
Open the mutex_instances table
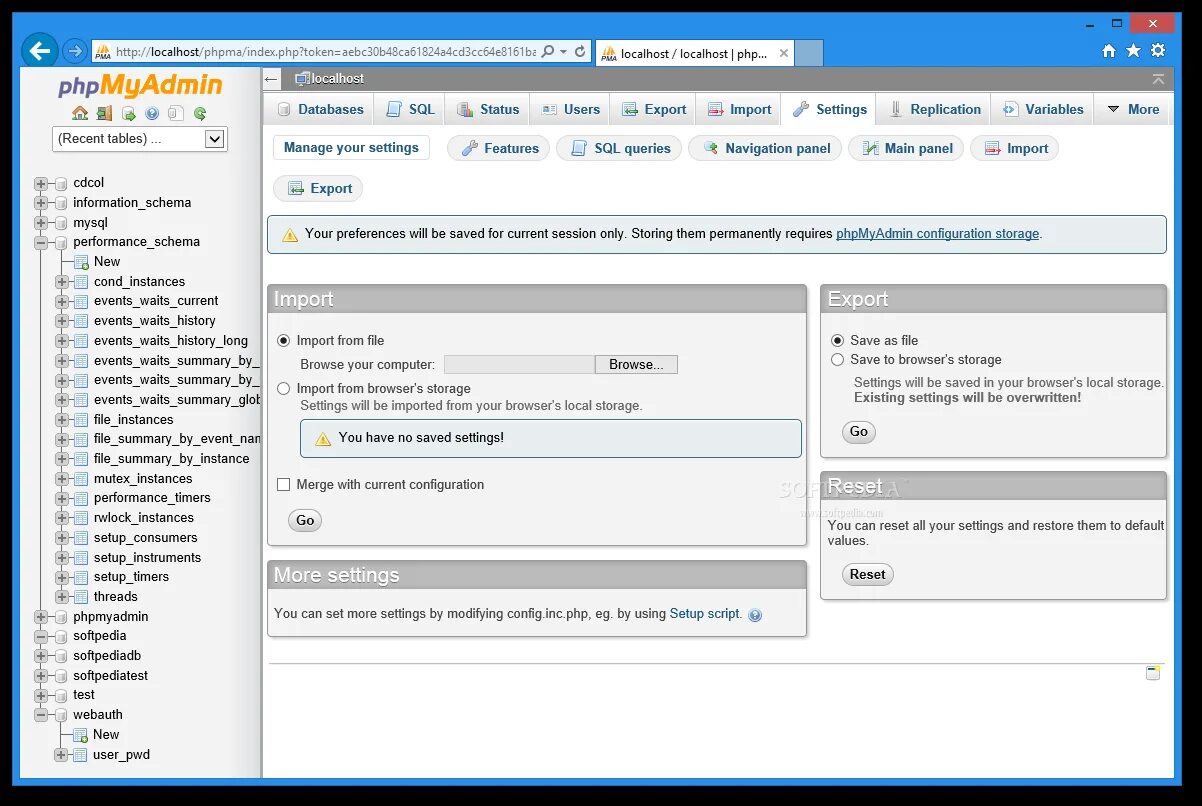pyautogui.click(x=143, y=479)
